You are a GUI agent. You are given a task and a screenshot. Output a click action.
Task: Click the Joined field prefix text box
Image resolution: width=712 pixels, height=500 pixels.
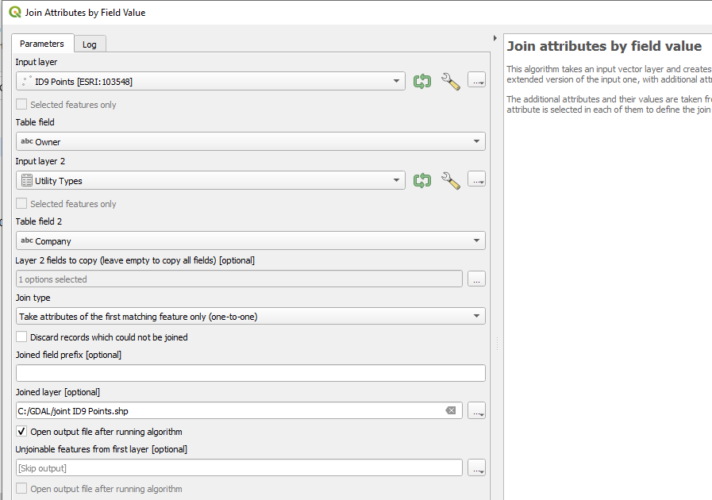[250, 373]
